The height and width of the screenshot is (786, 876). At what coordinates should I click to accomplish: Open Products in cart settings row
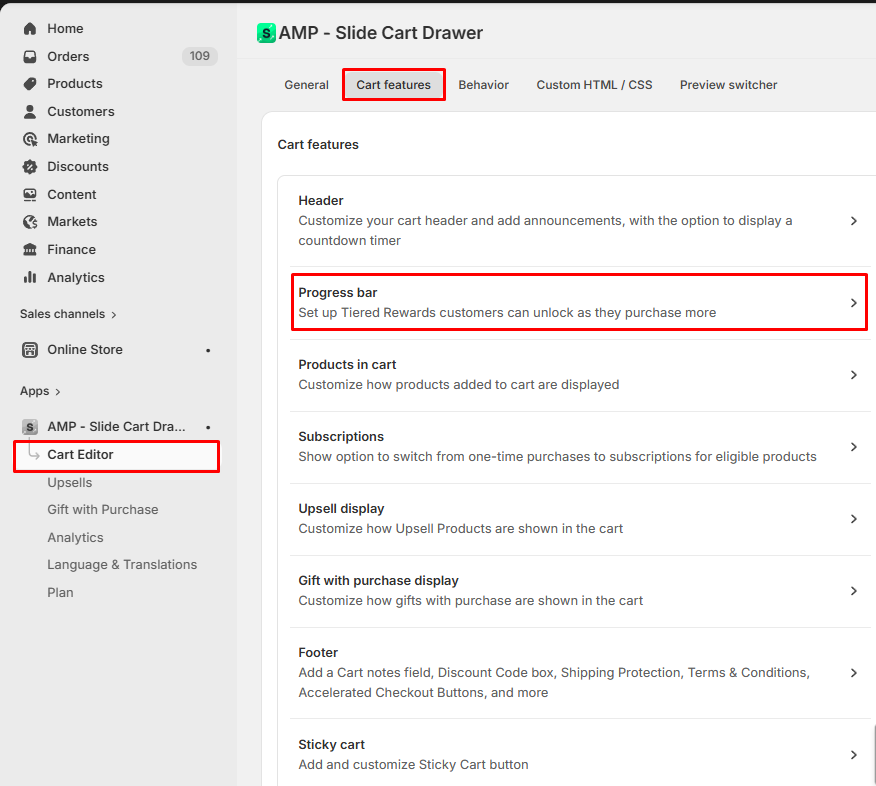580,375
